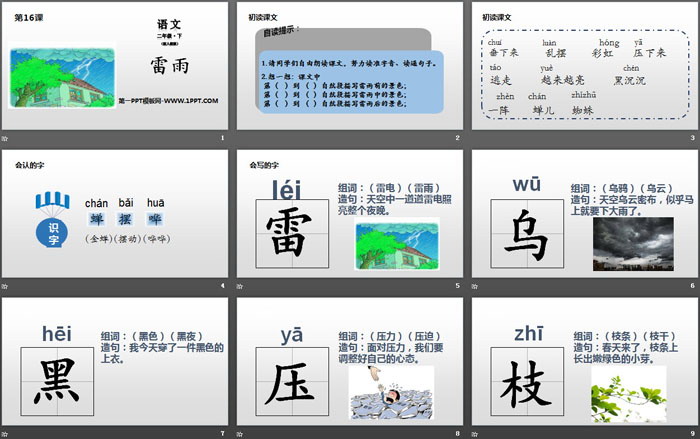This screenshot has width=700, height=439.
Task: Click the pinyin bǎi on slide 4
Action: (126, 203)
